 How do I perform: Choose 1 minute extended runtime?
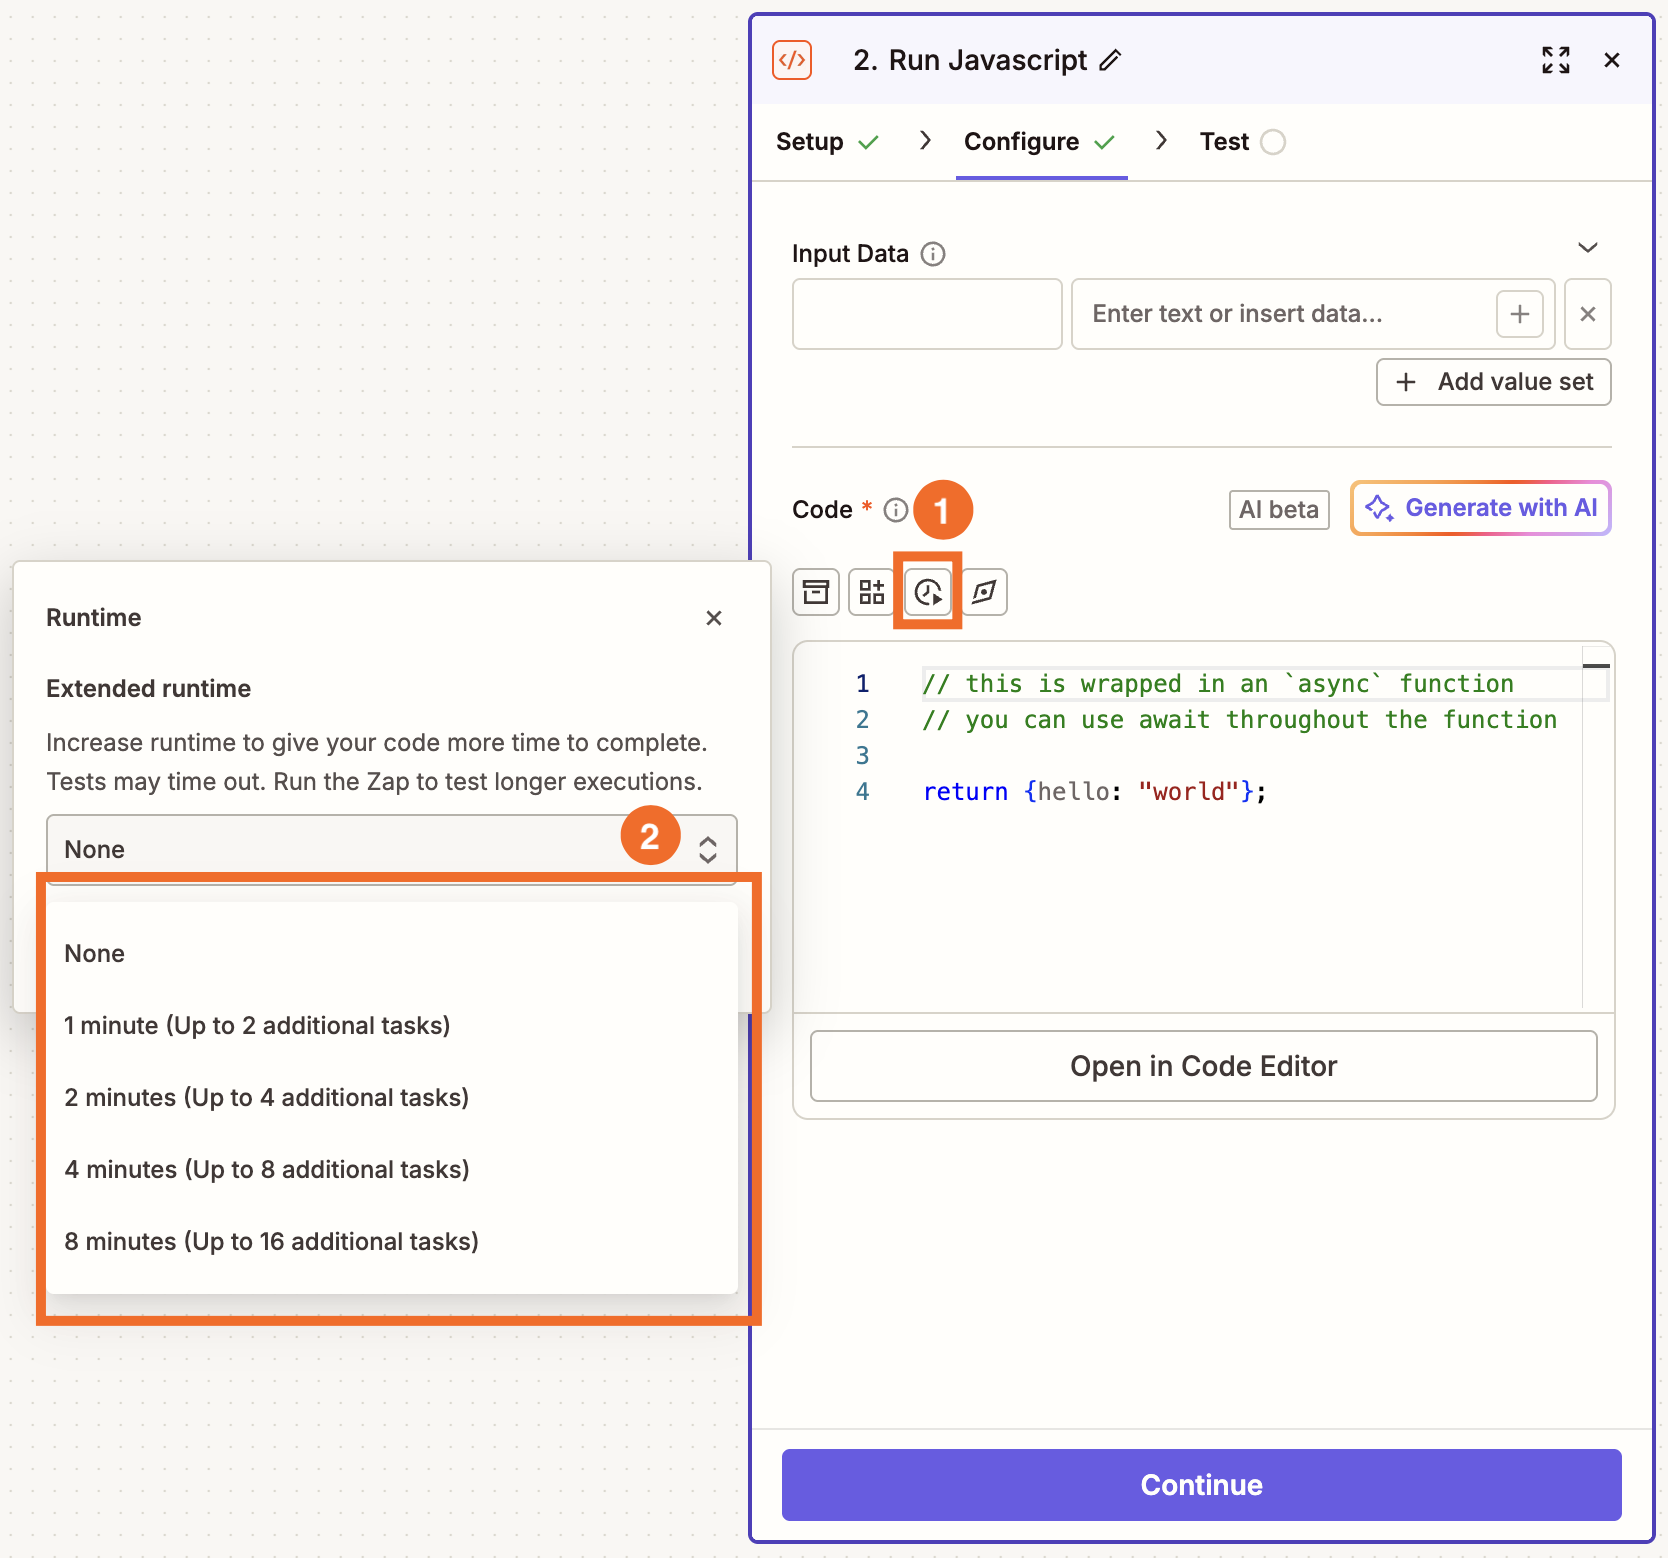point(392,1025)
